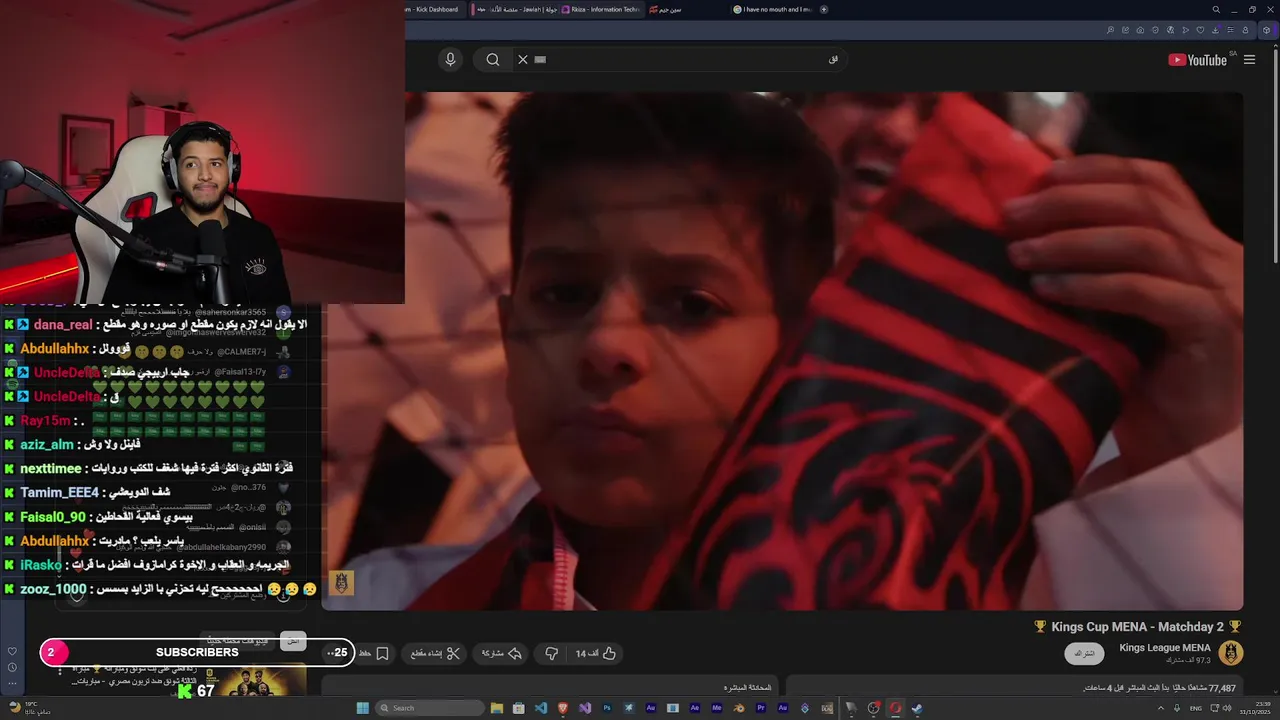Viewport: 1280px width, 720px height.
Task: Open the Kings League MENA channel avatar
Action: pyautogui.click(x=1231, y=653)
